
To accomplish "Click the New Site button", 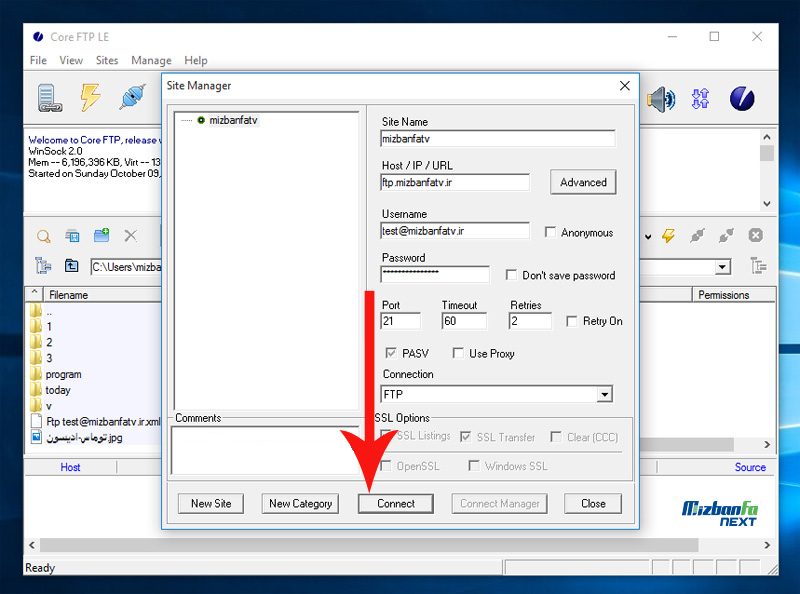I will 211,504.
